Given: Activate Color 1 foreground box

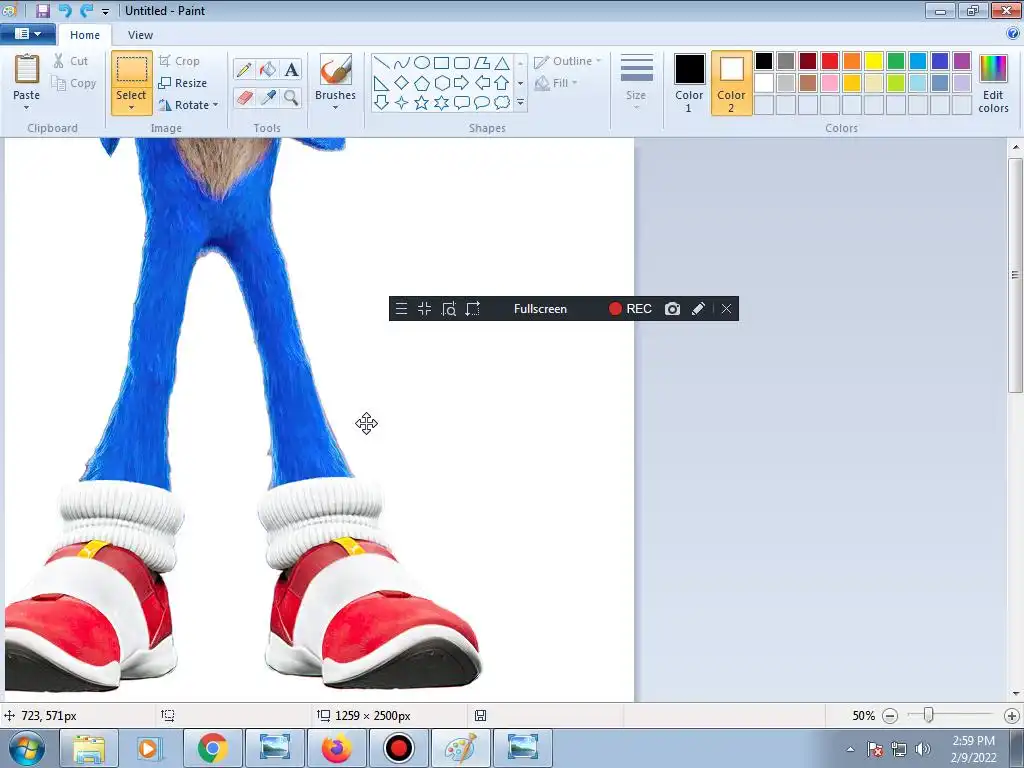Looking at the screenshot, I should coord(690,84).
